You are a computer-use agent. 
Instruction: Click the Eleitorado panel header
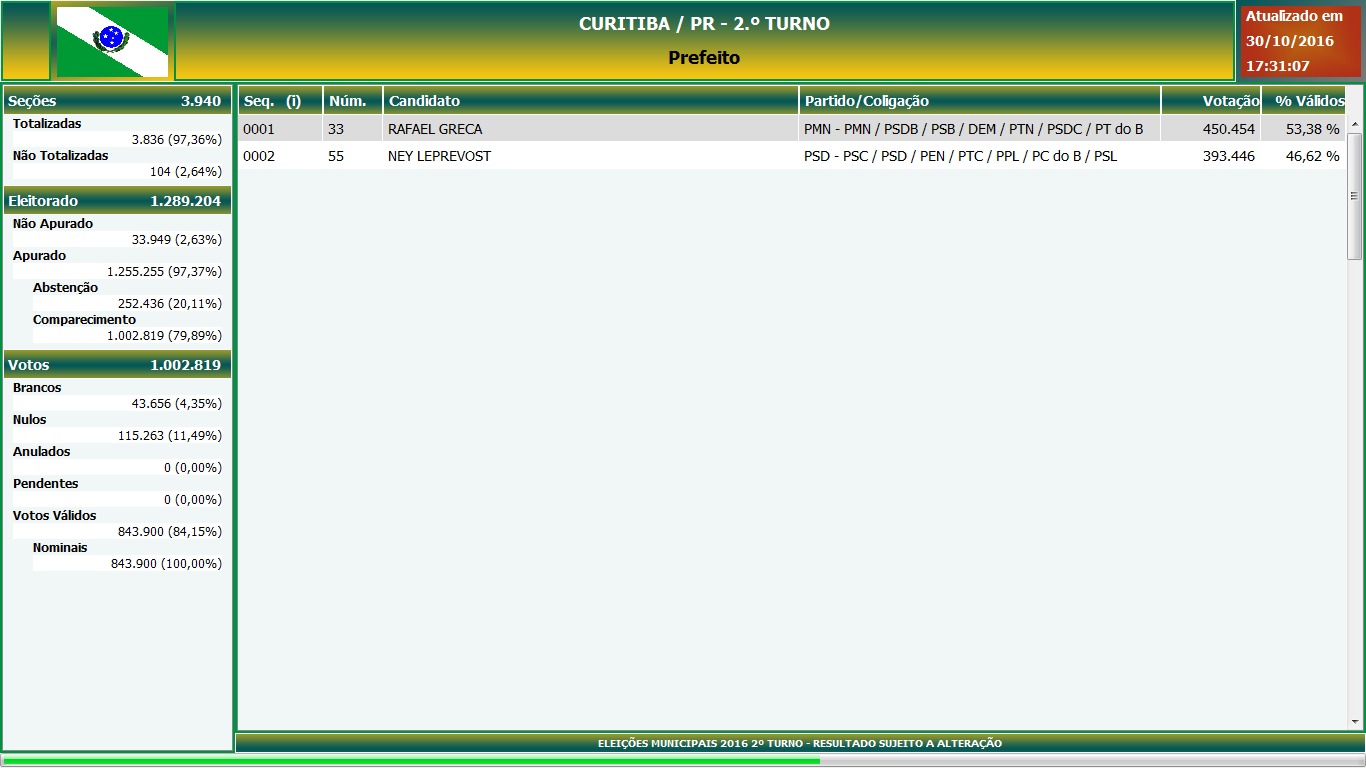[x=117, y=201]
